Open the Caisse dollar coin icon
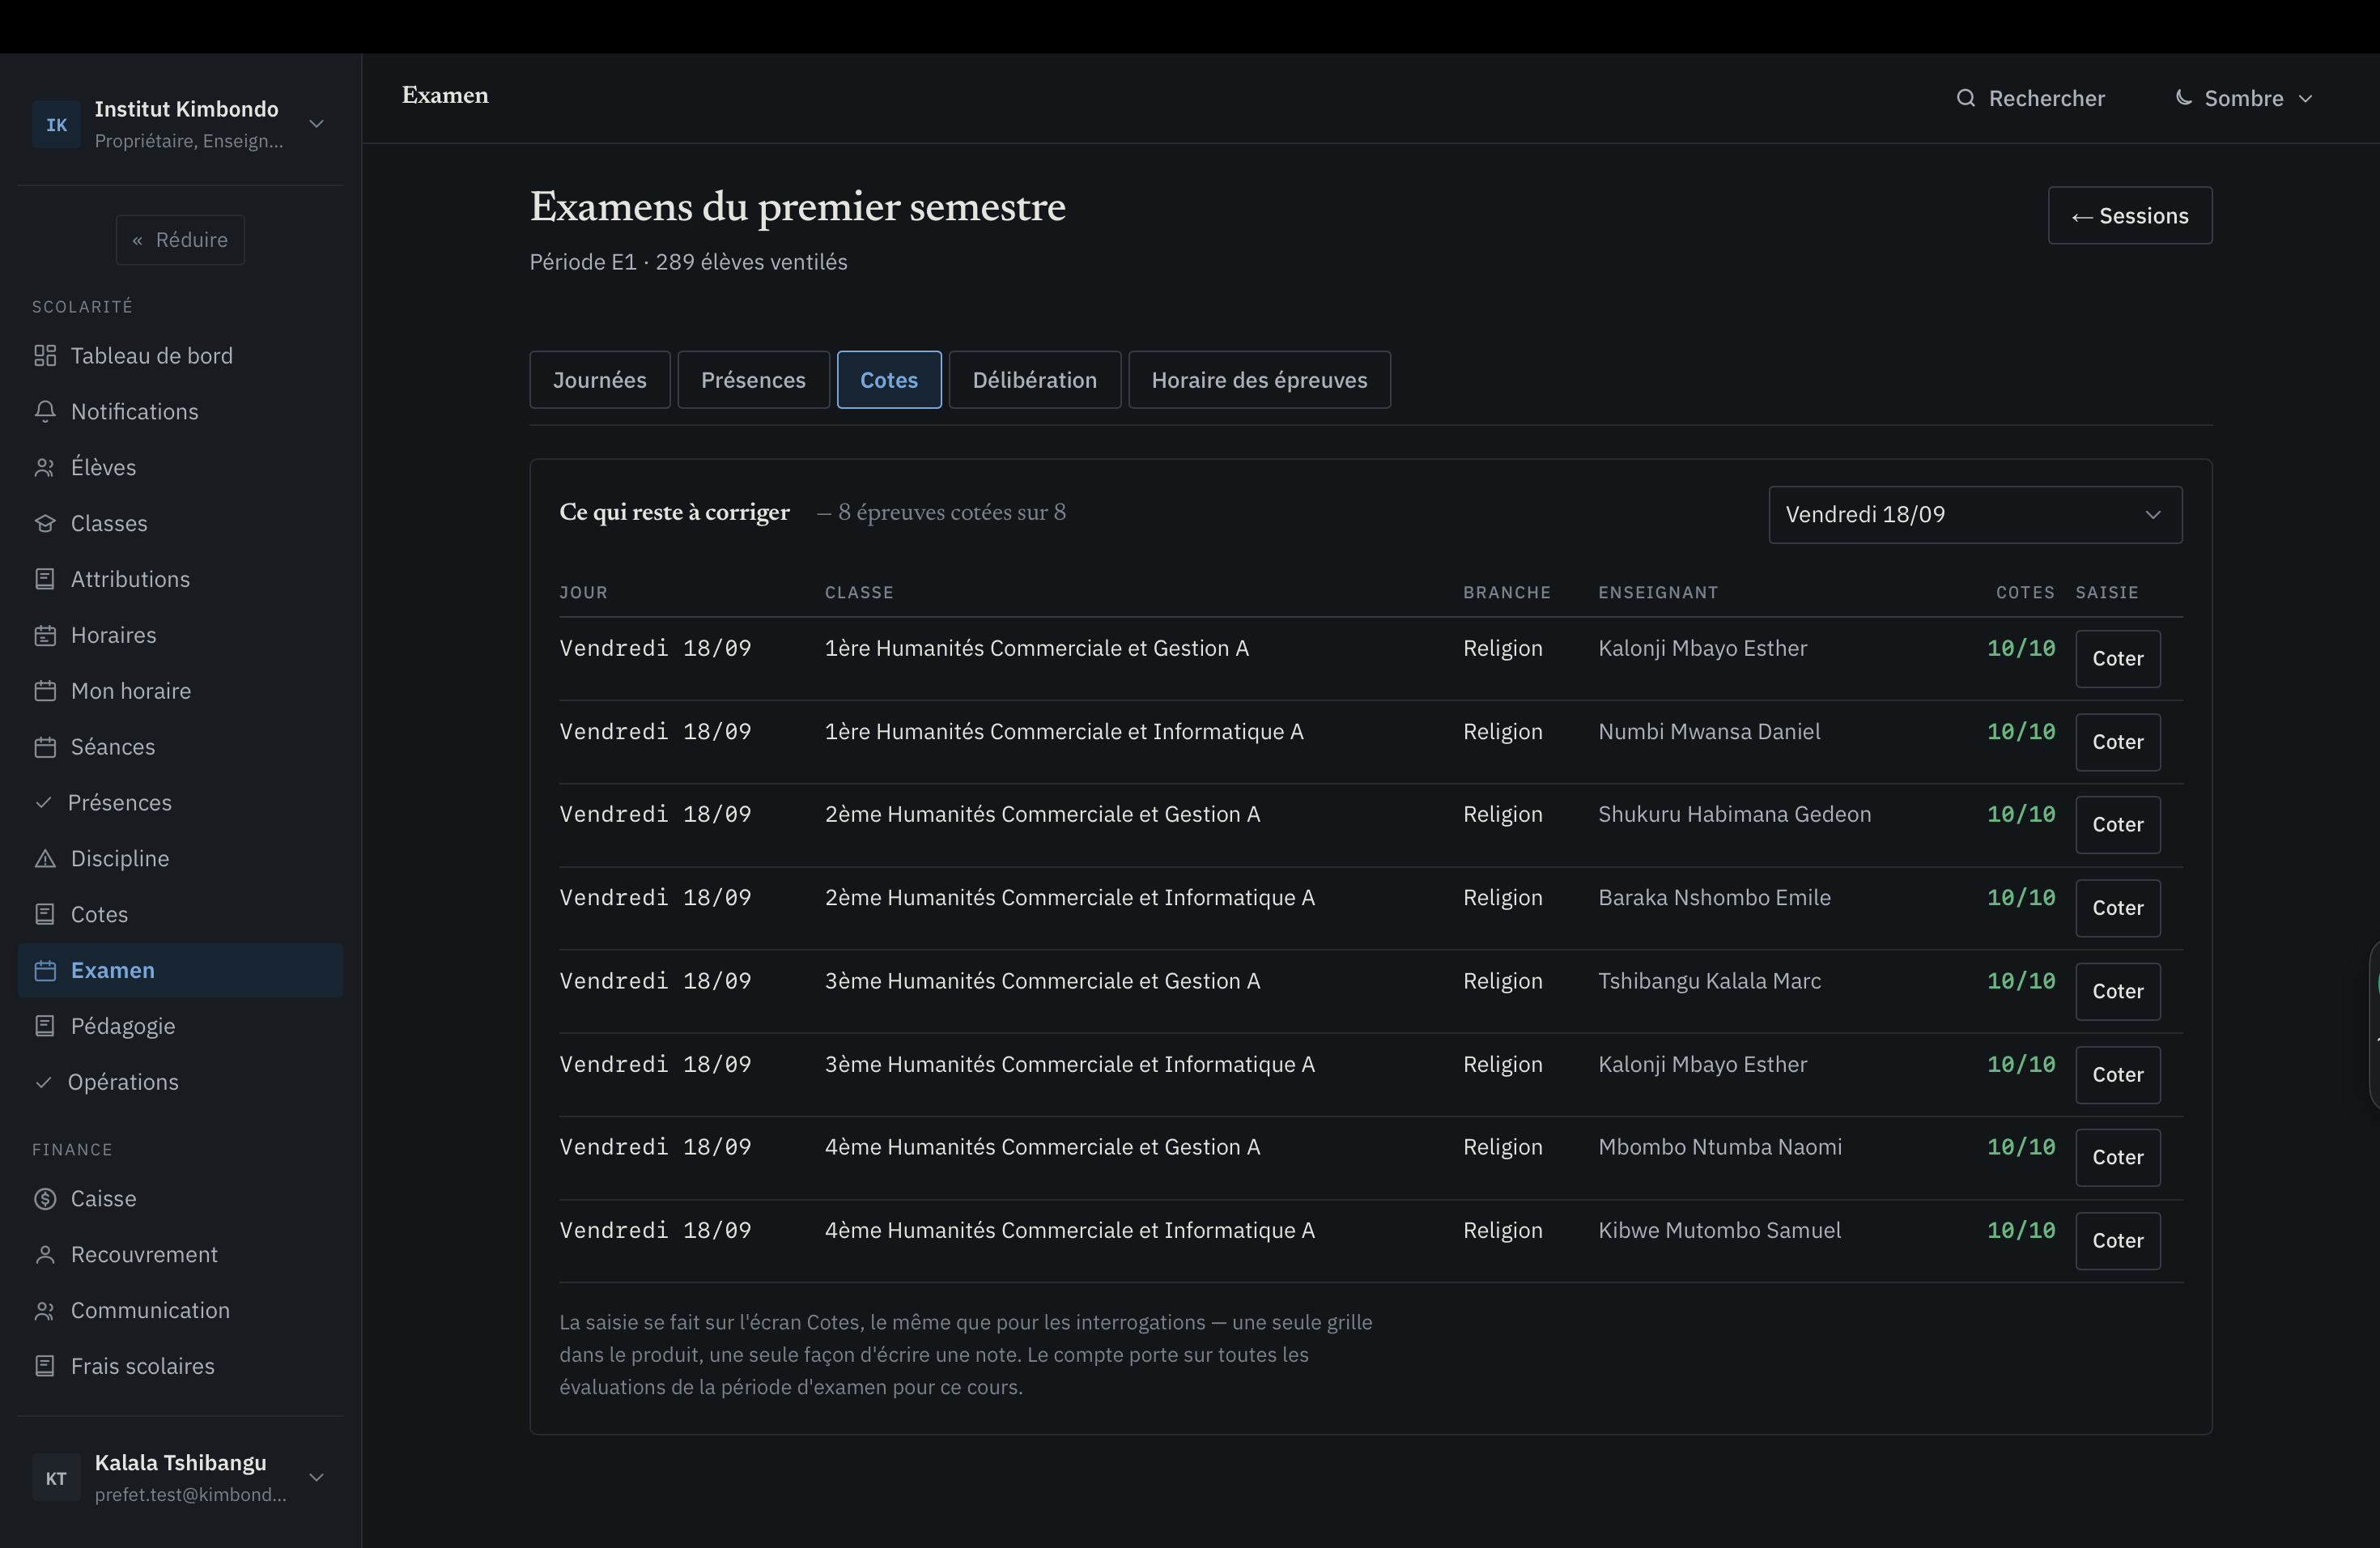2380x1548 pixels. pos(45,1199)
